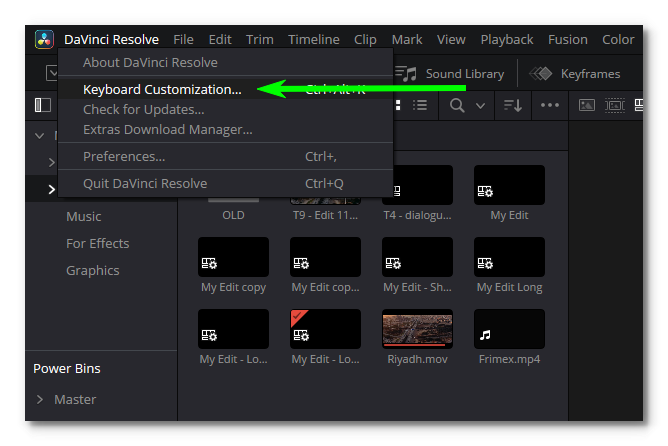Image resolution: width=668 pixels, height=446 pixels.
Task: Open the DaVinci Resolve menu
Action: click(x=111, y=40)
